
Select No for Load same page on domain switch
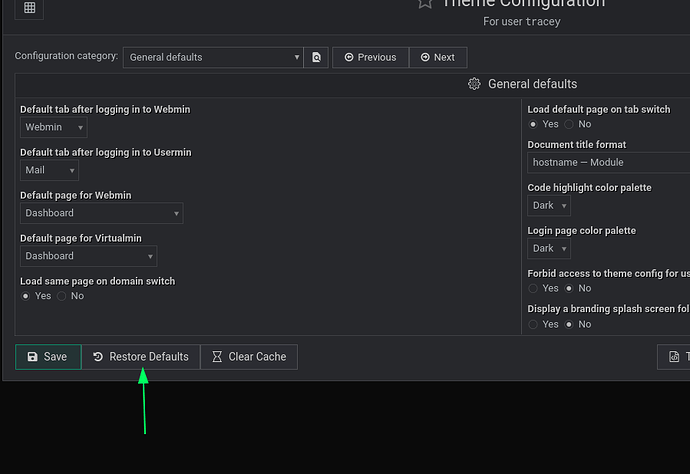point(62,296)
